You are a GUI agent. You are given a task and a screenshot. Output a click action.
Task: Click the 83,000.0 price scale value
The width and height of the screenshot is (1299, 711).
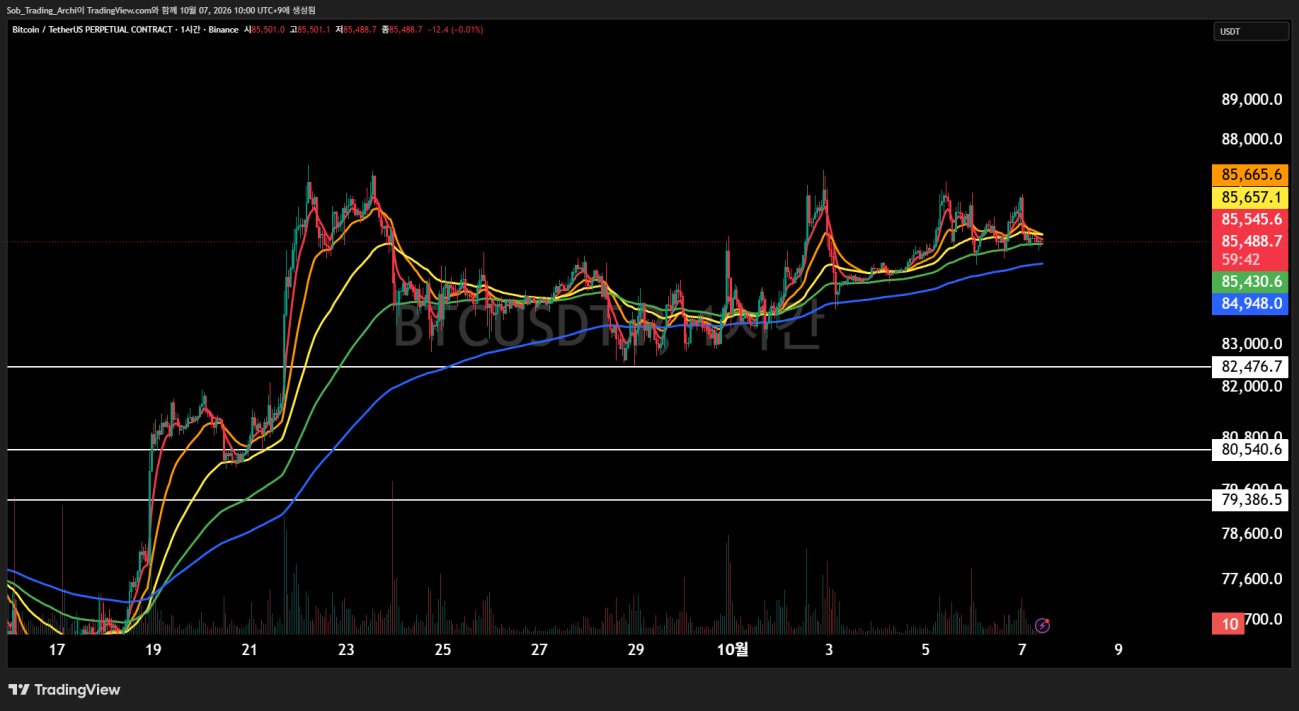(1252, 343)
